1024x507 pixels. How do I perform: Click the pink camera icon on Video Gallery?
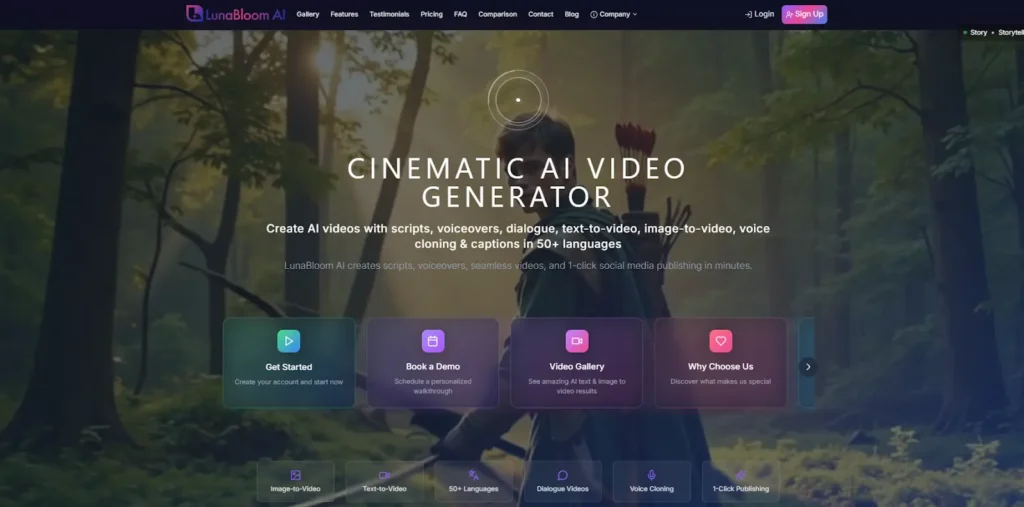click(x=577, y=341)
